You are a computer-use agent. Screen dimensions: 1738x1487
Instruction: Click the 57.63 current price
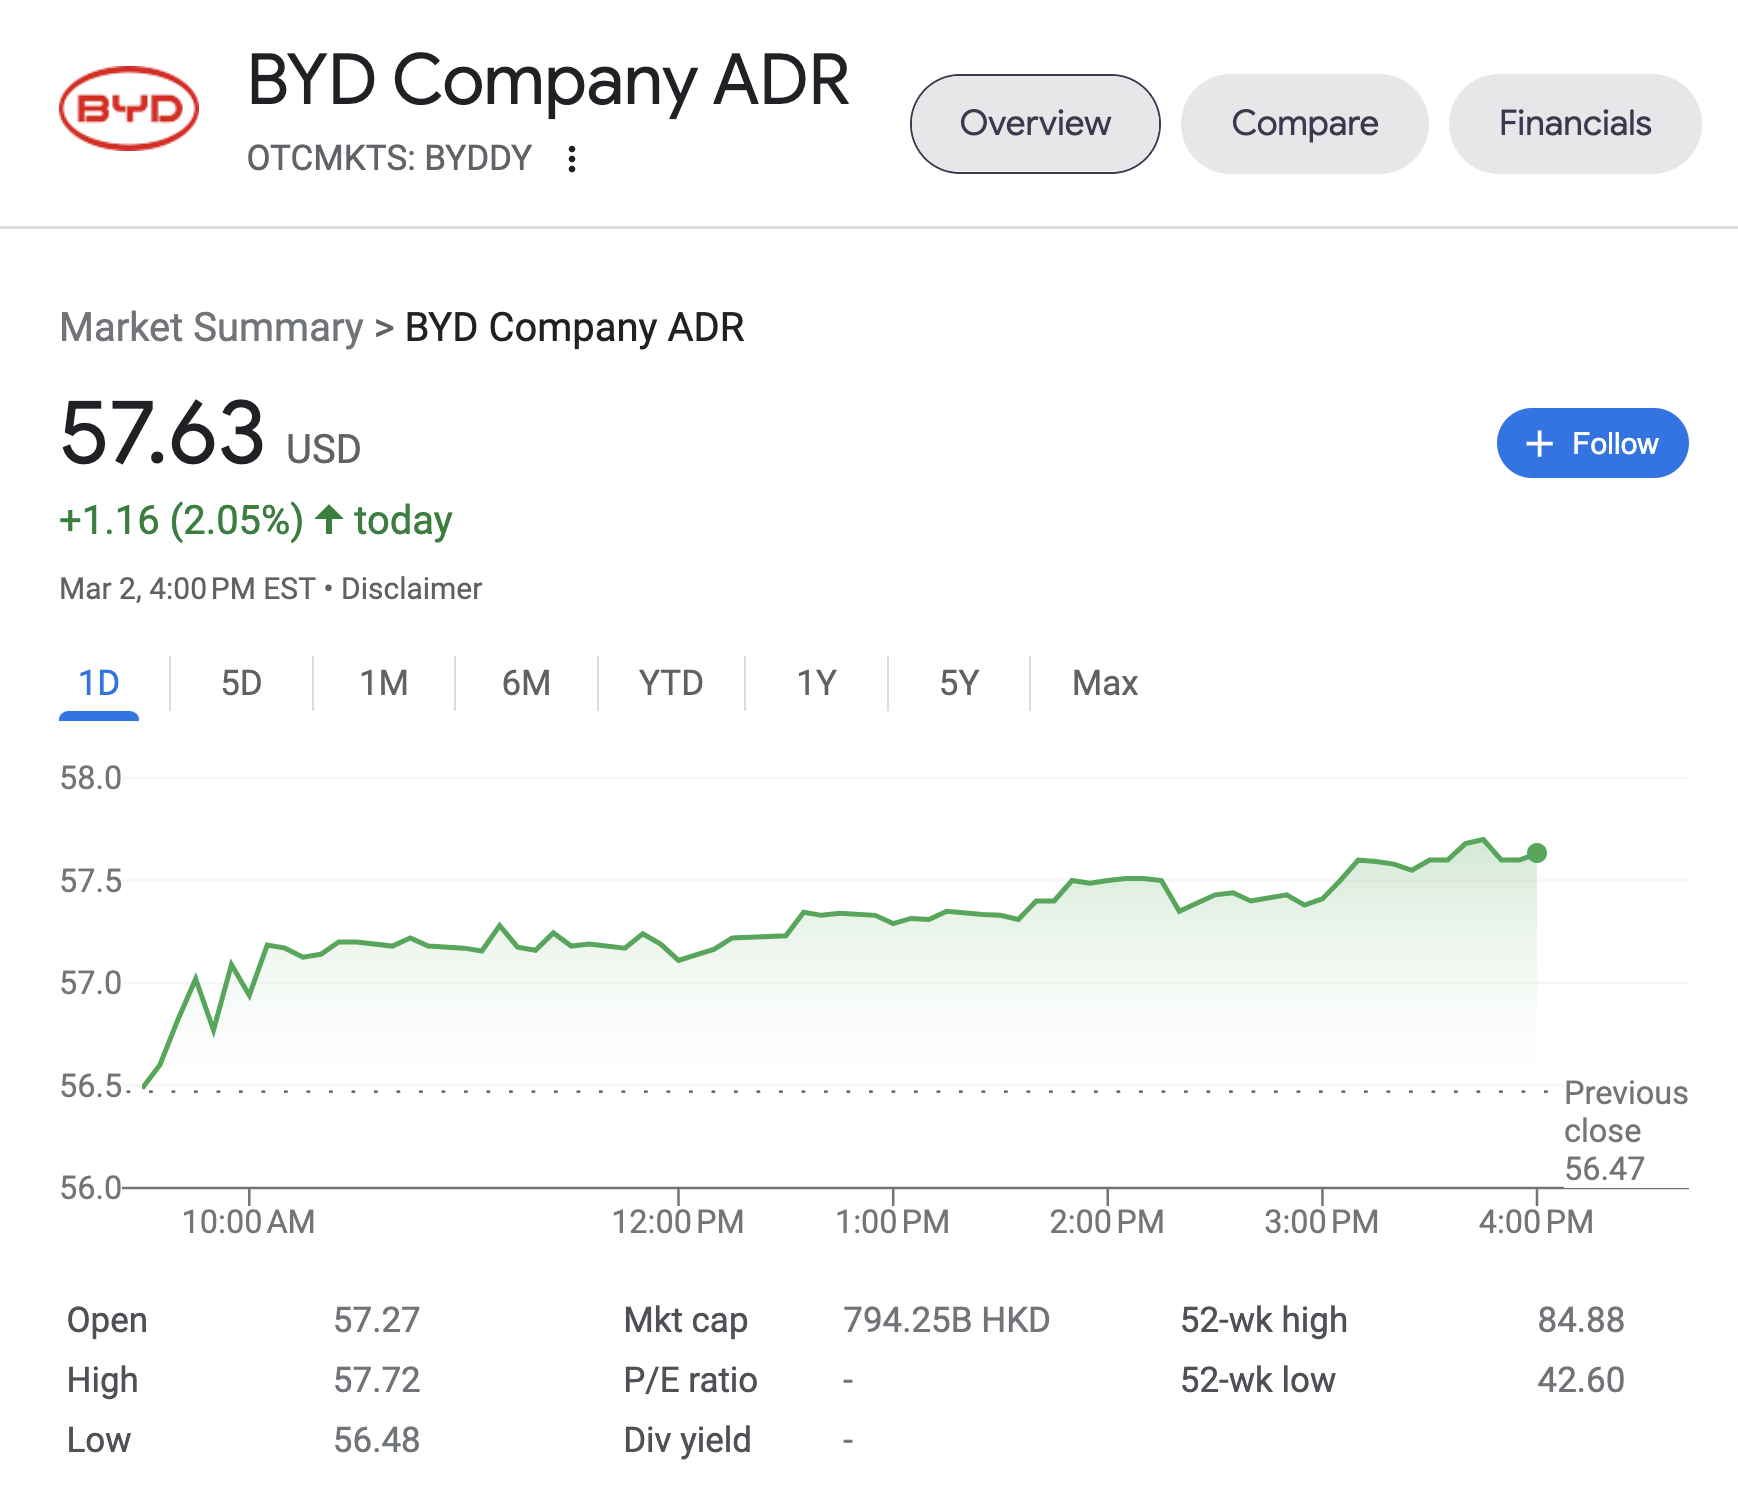[x=162, y=433]
